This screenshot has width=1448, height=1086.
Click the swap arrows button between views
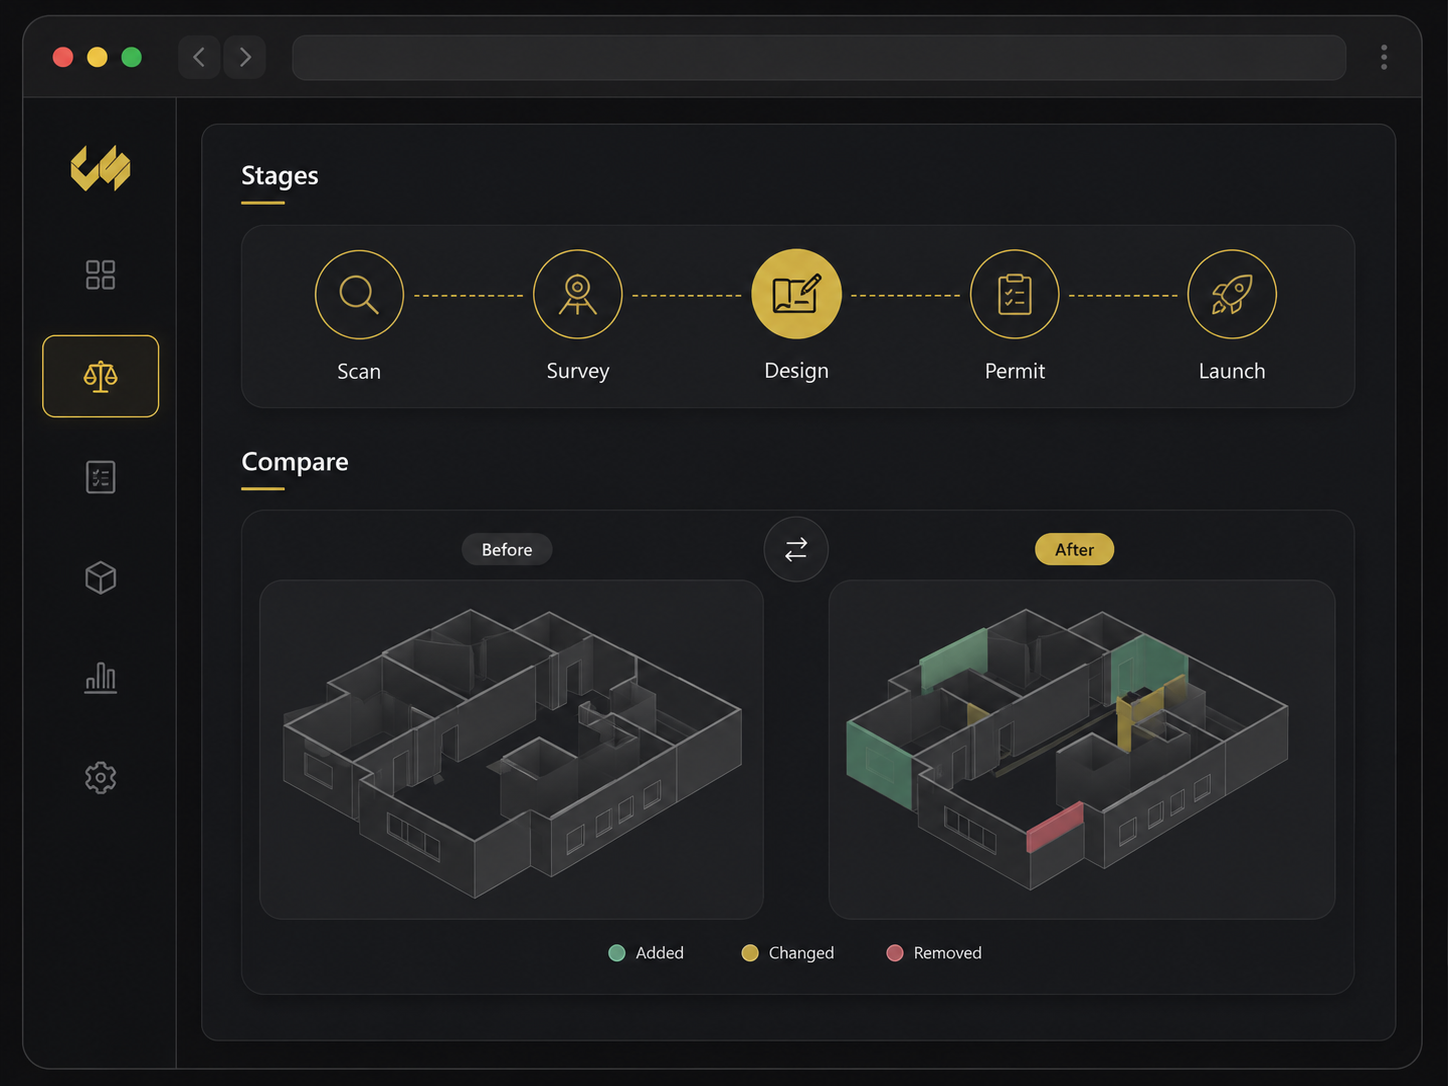(796, 549)
